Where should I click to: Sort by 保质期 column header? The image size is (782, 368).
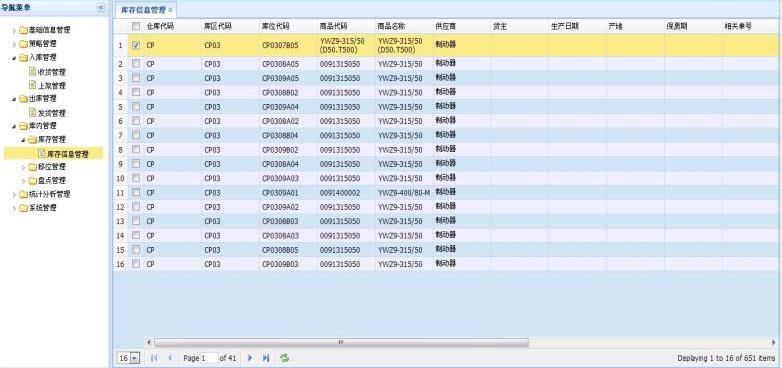(x=693, y=26)
